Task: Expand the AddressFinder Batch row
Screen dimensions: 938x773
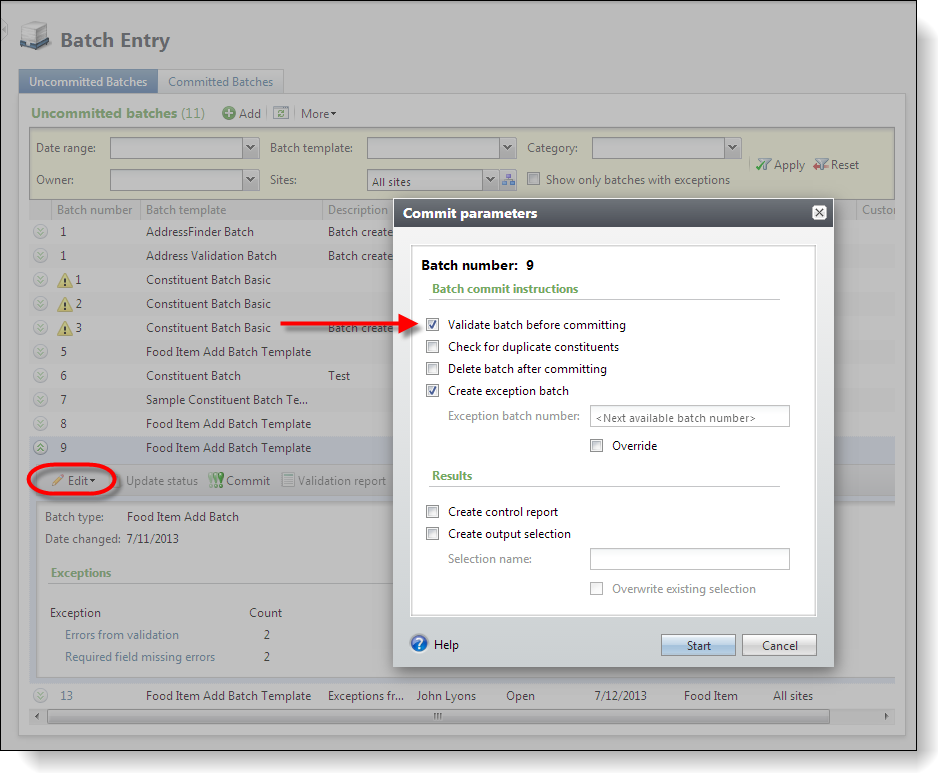Action: point(40,232)
